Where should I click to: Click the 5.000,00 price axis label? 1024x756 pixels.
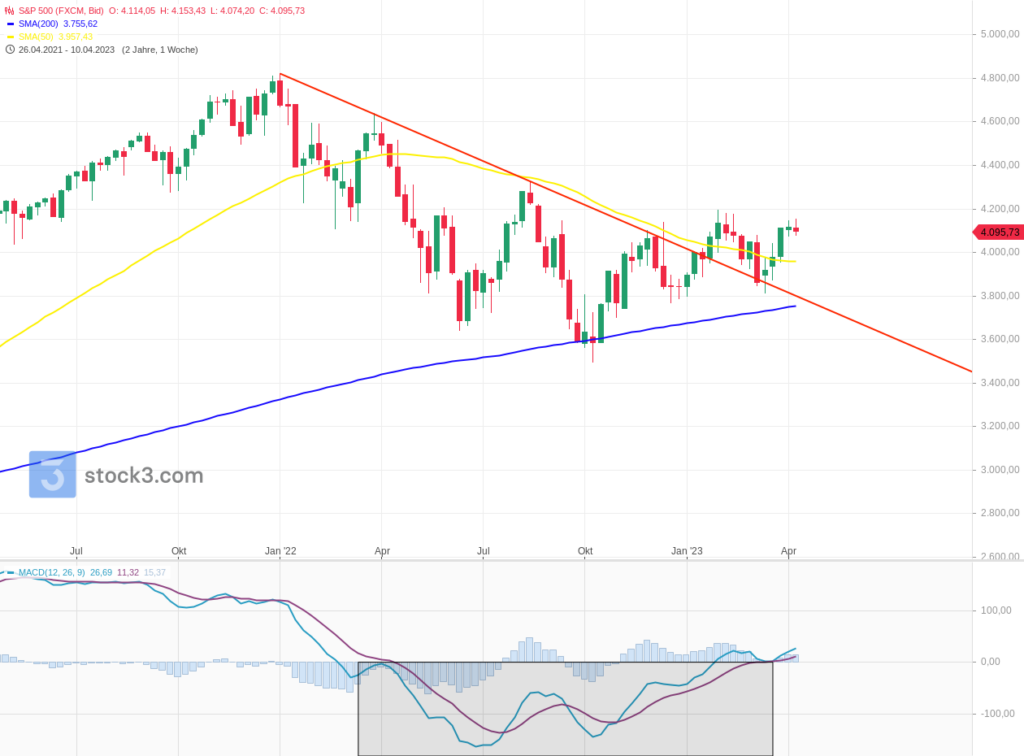click(1000, 34)
